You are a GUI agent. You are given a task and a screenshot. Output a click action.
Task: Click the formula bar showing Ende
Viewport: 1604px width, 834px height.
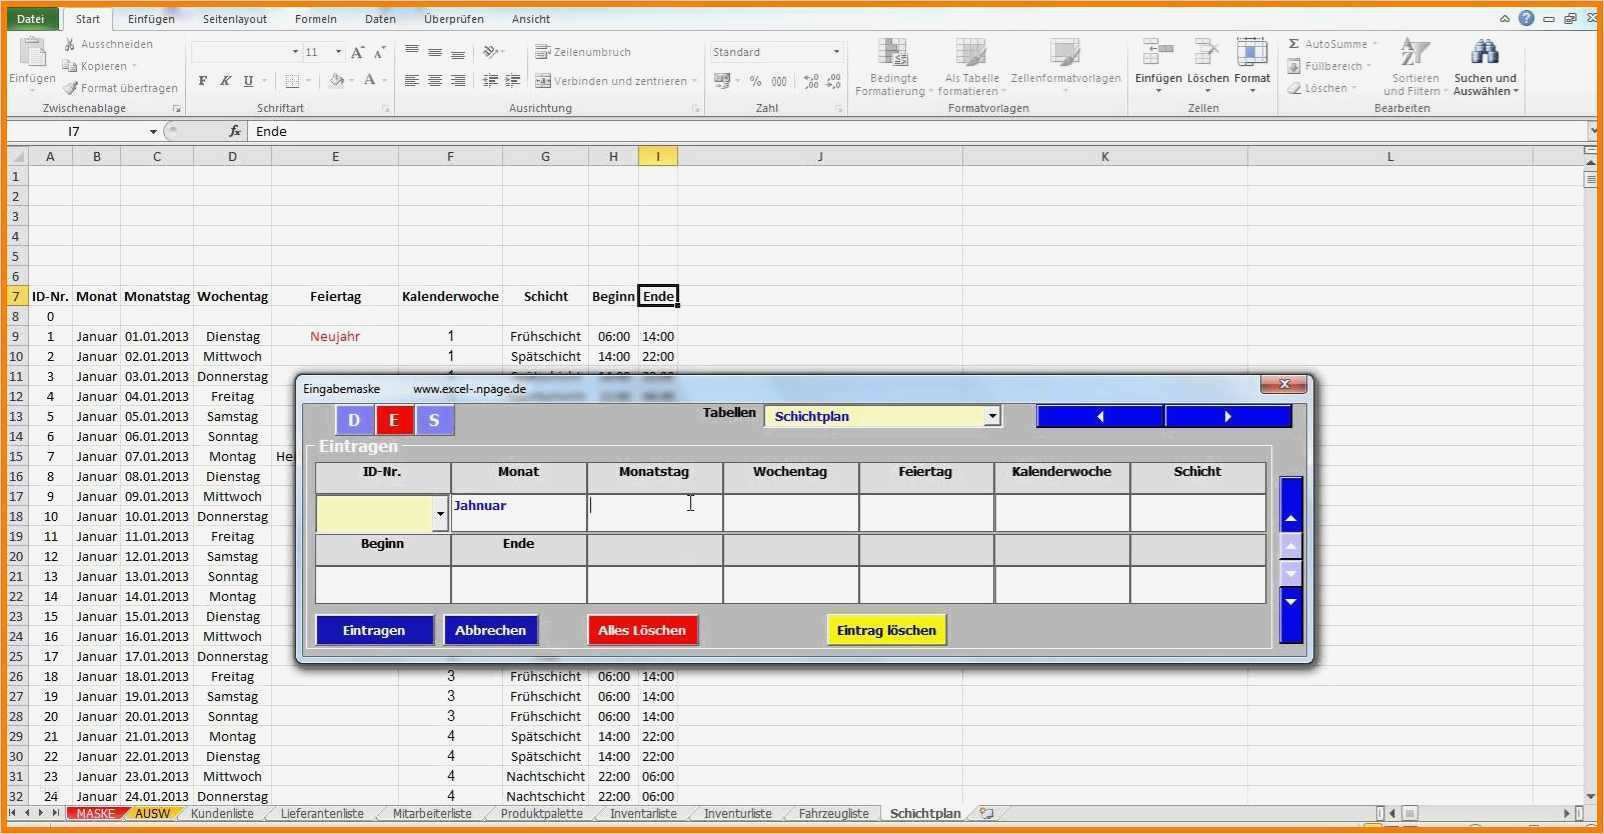tap(918, 131)
